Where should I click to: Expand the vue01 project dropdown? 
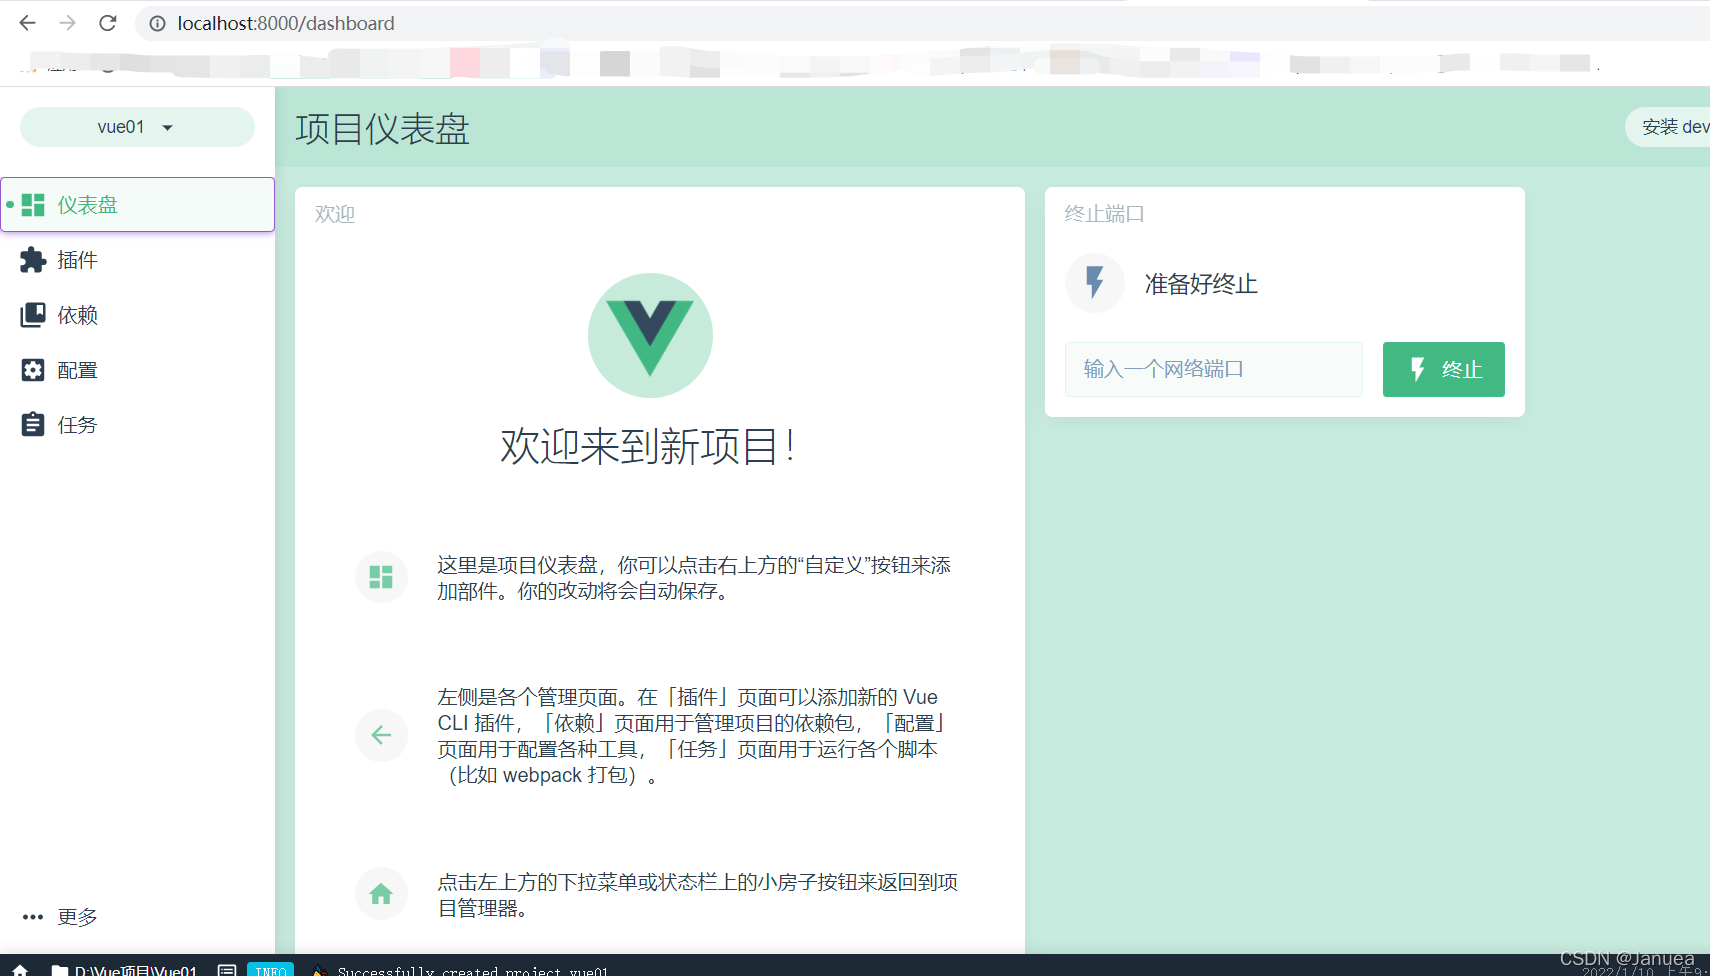coord(137,127)
